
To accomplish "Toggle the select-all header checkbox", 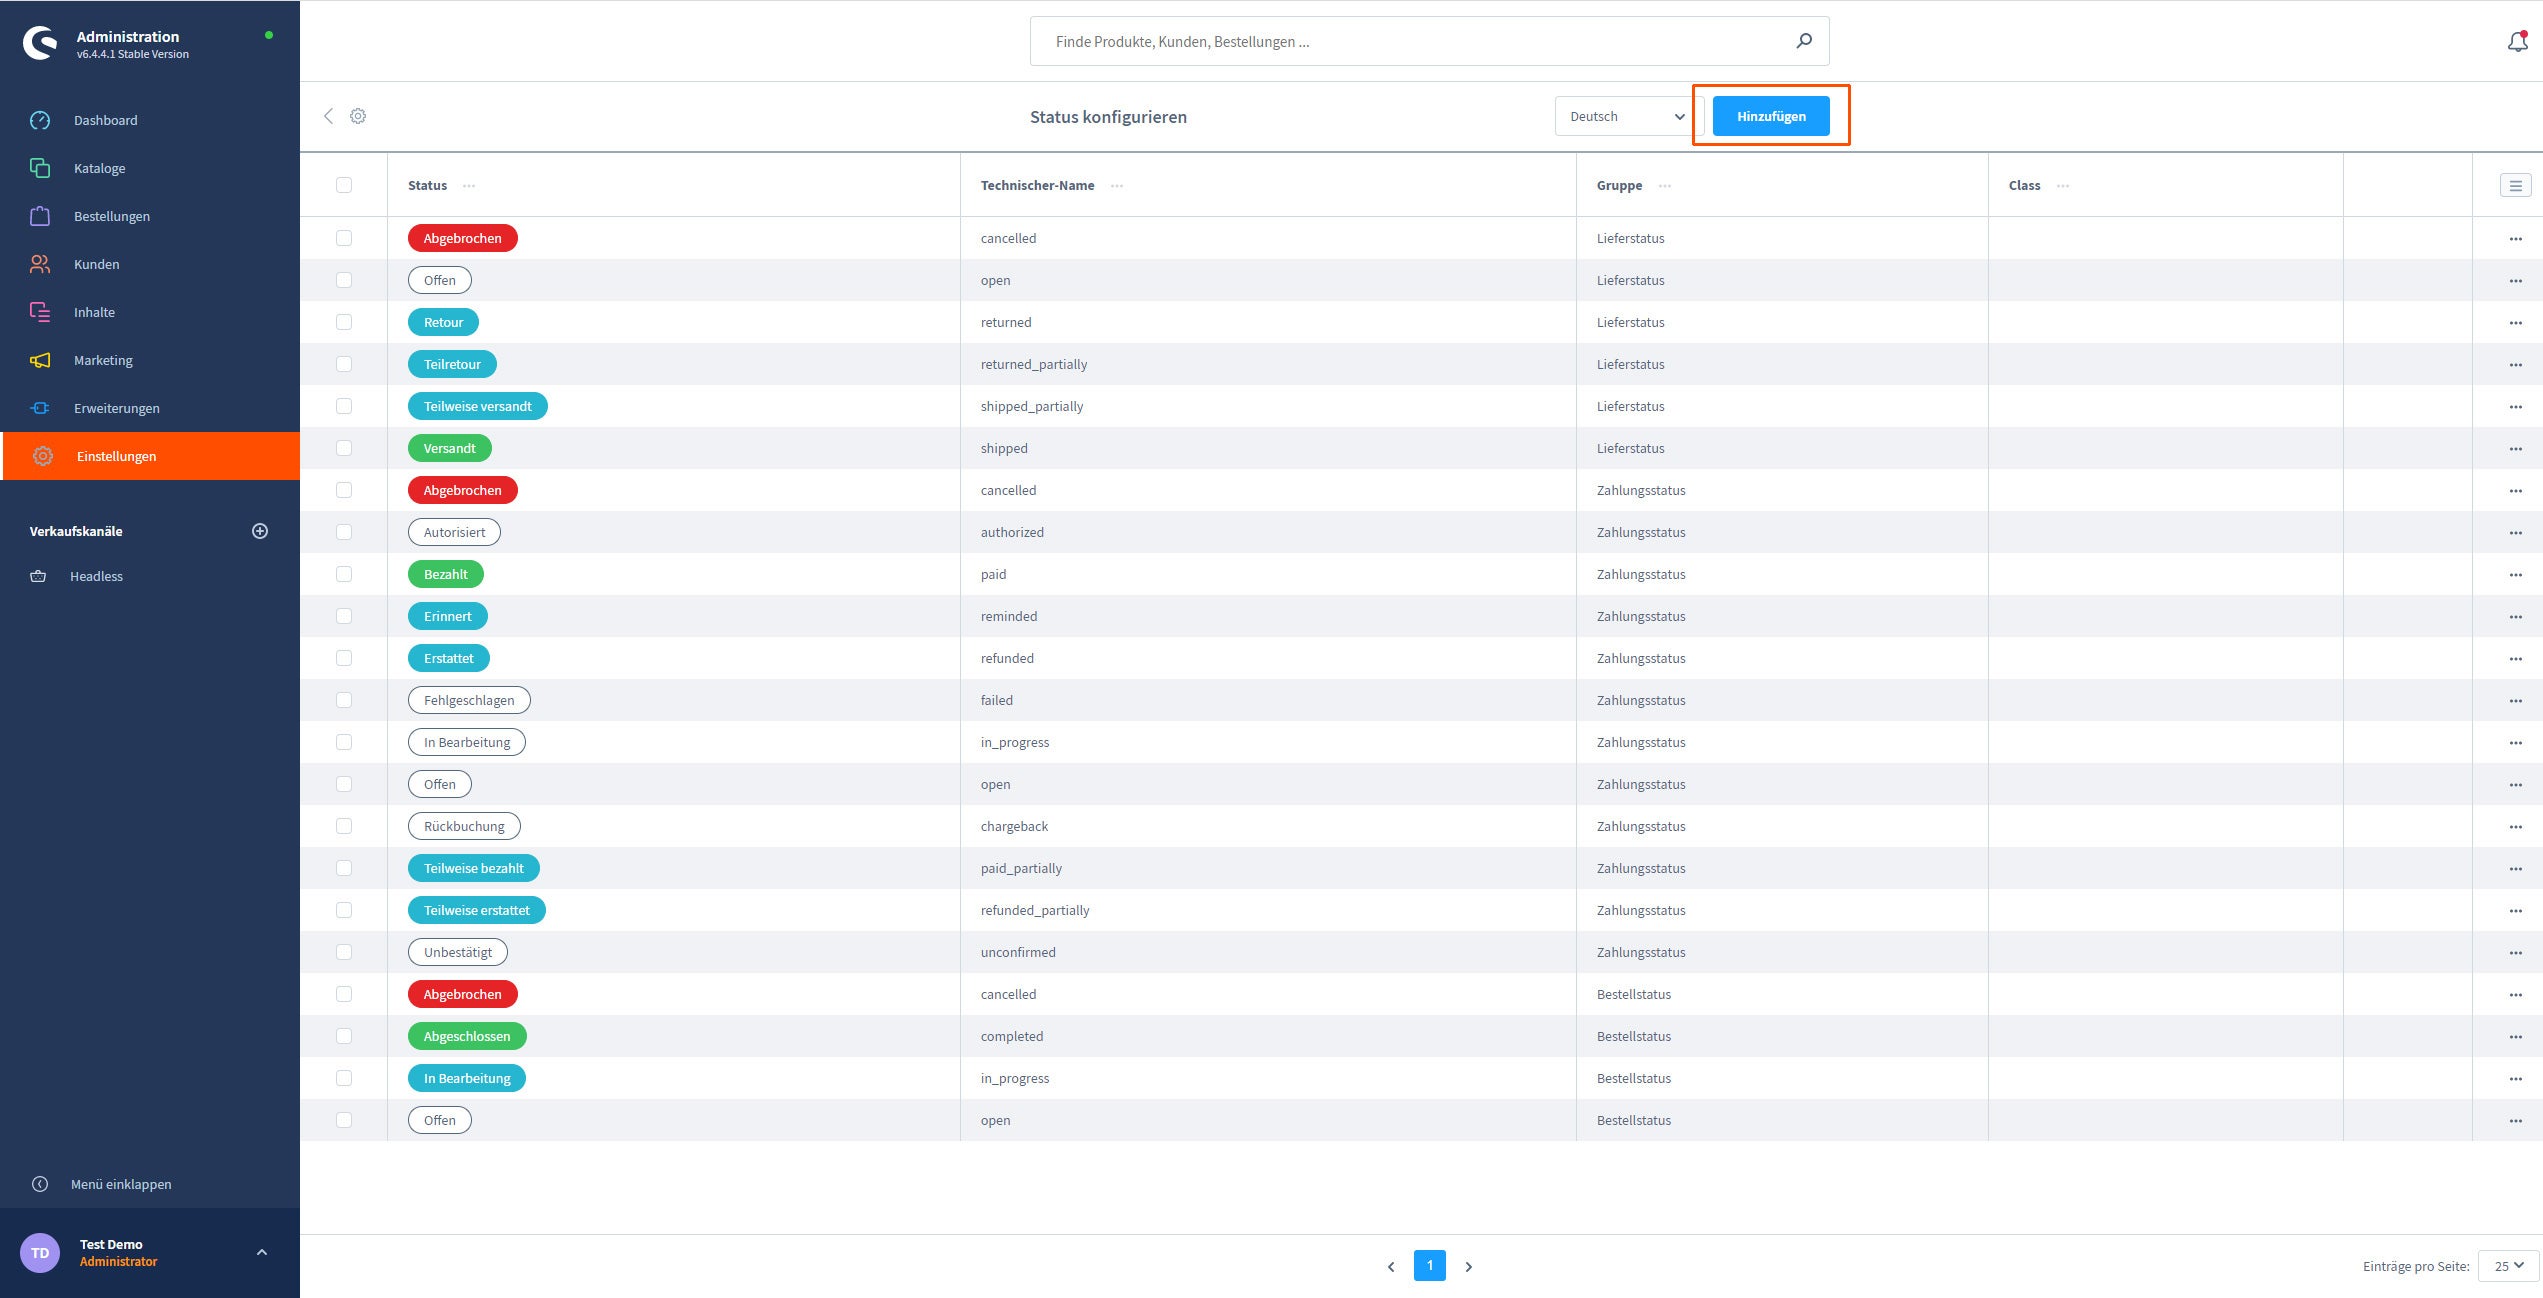I will pyautogui.click(x=344, y=185).
